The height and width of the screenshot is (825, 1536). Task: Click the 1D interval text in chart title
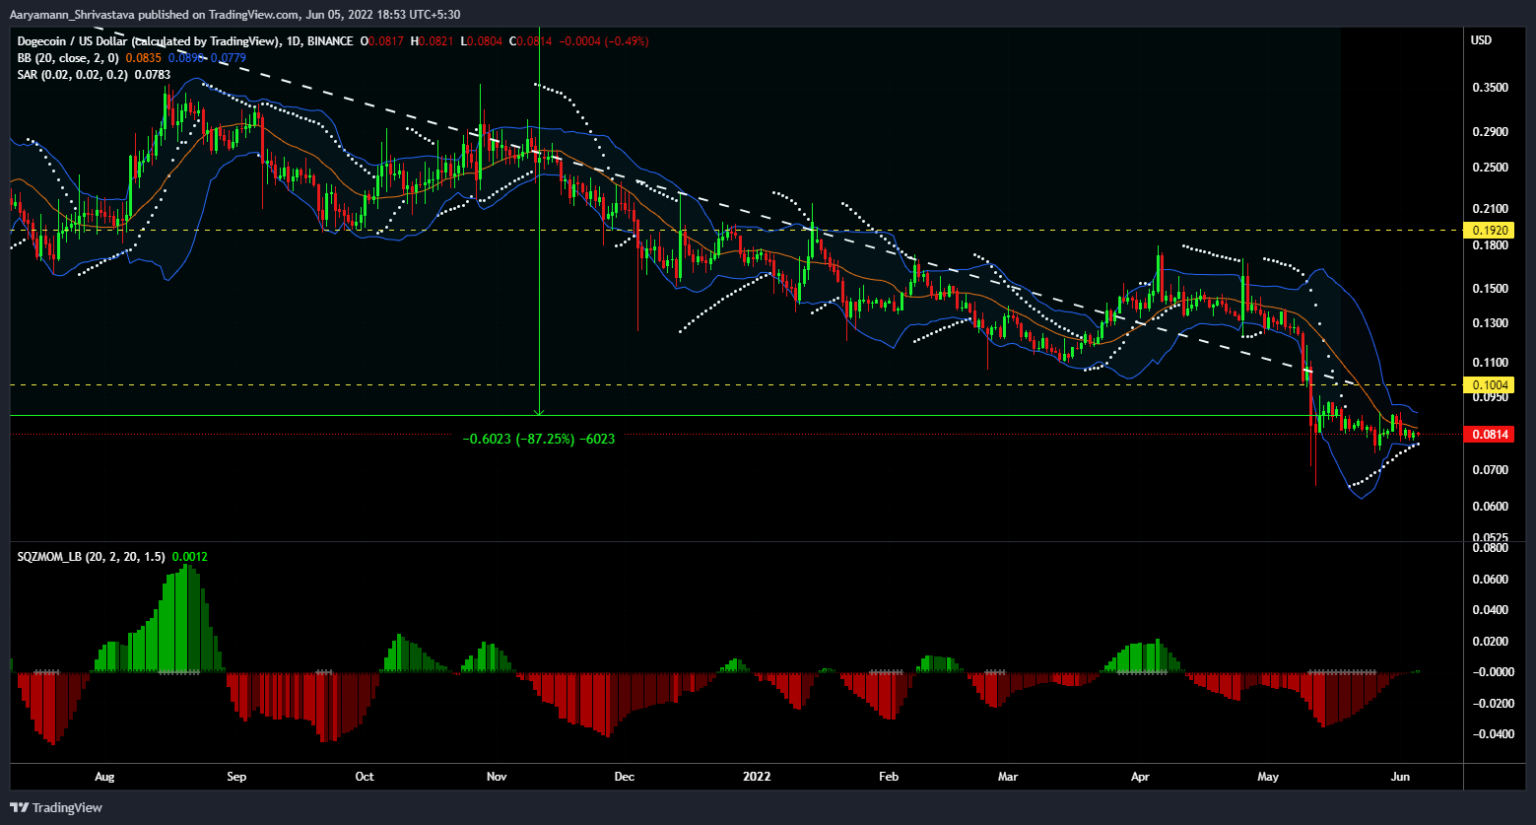tap(293, 41)
